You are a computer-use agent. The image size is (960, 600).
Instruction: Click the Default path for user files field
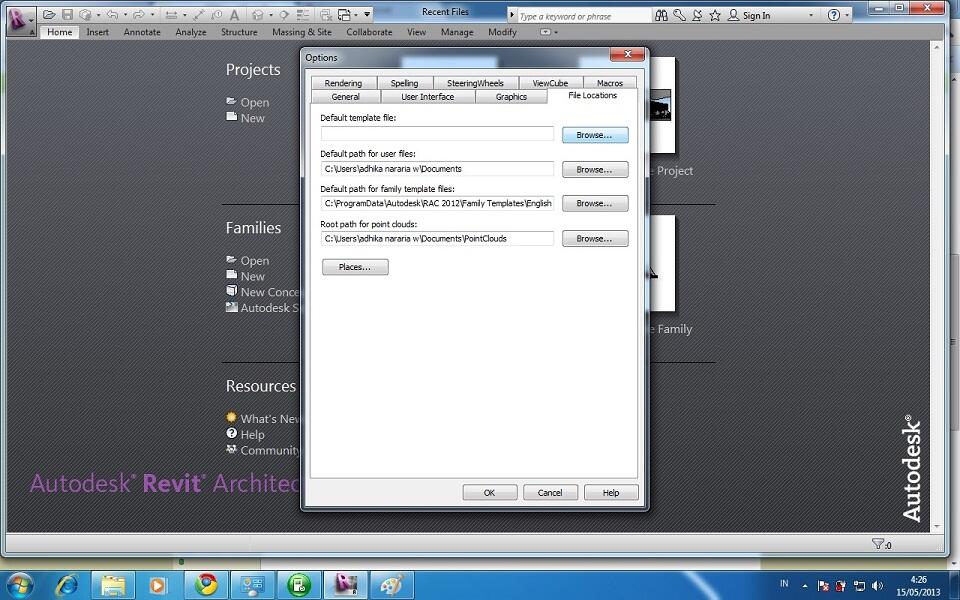click(x=437, y=168)
